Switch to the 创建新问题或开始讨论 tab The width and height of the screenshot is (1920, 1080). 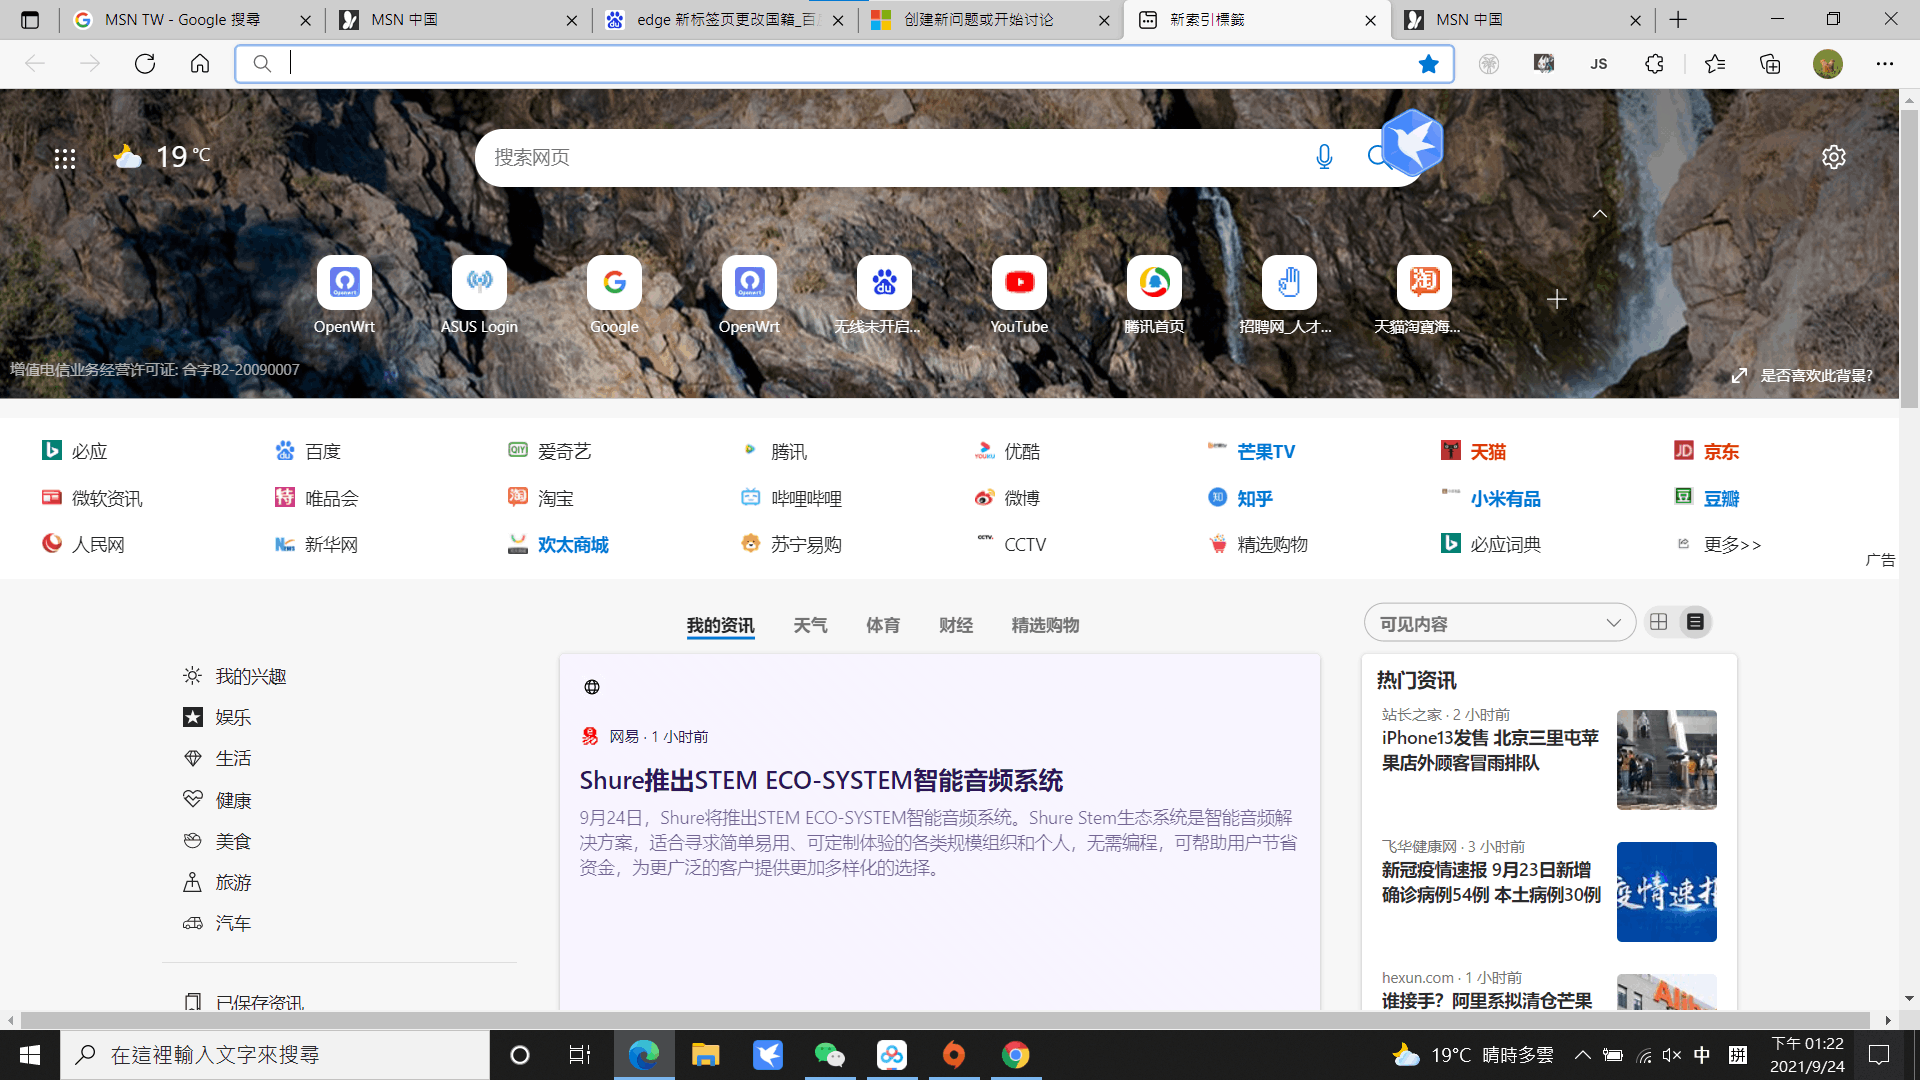(990, 20)
